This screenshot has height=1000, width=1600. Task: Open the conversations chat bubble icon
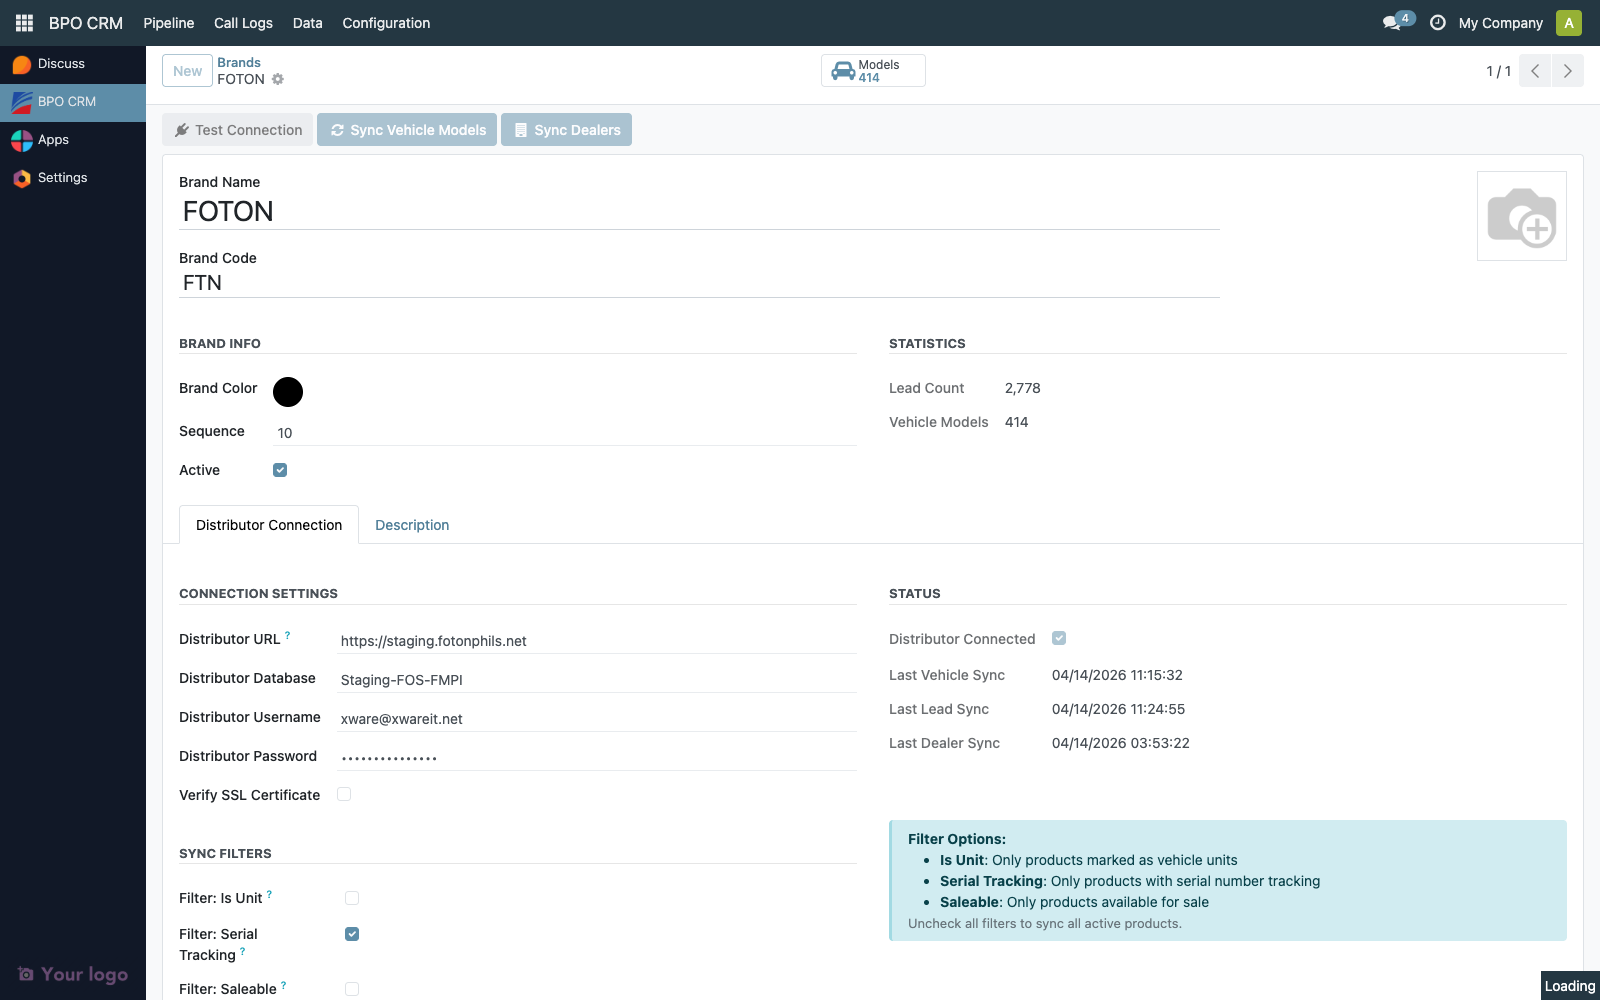tap(1391, 23)
